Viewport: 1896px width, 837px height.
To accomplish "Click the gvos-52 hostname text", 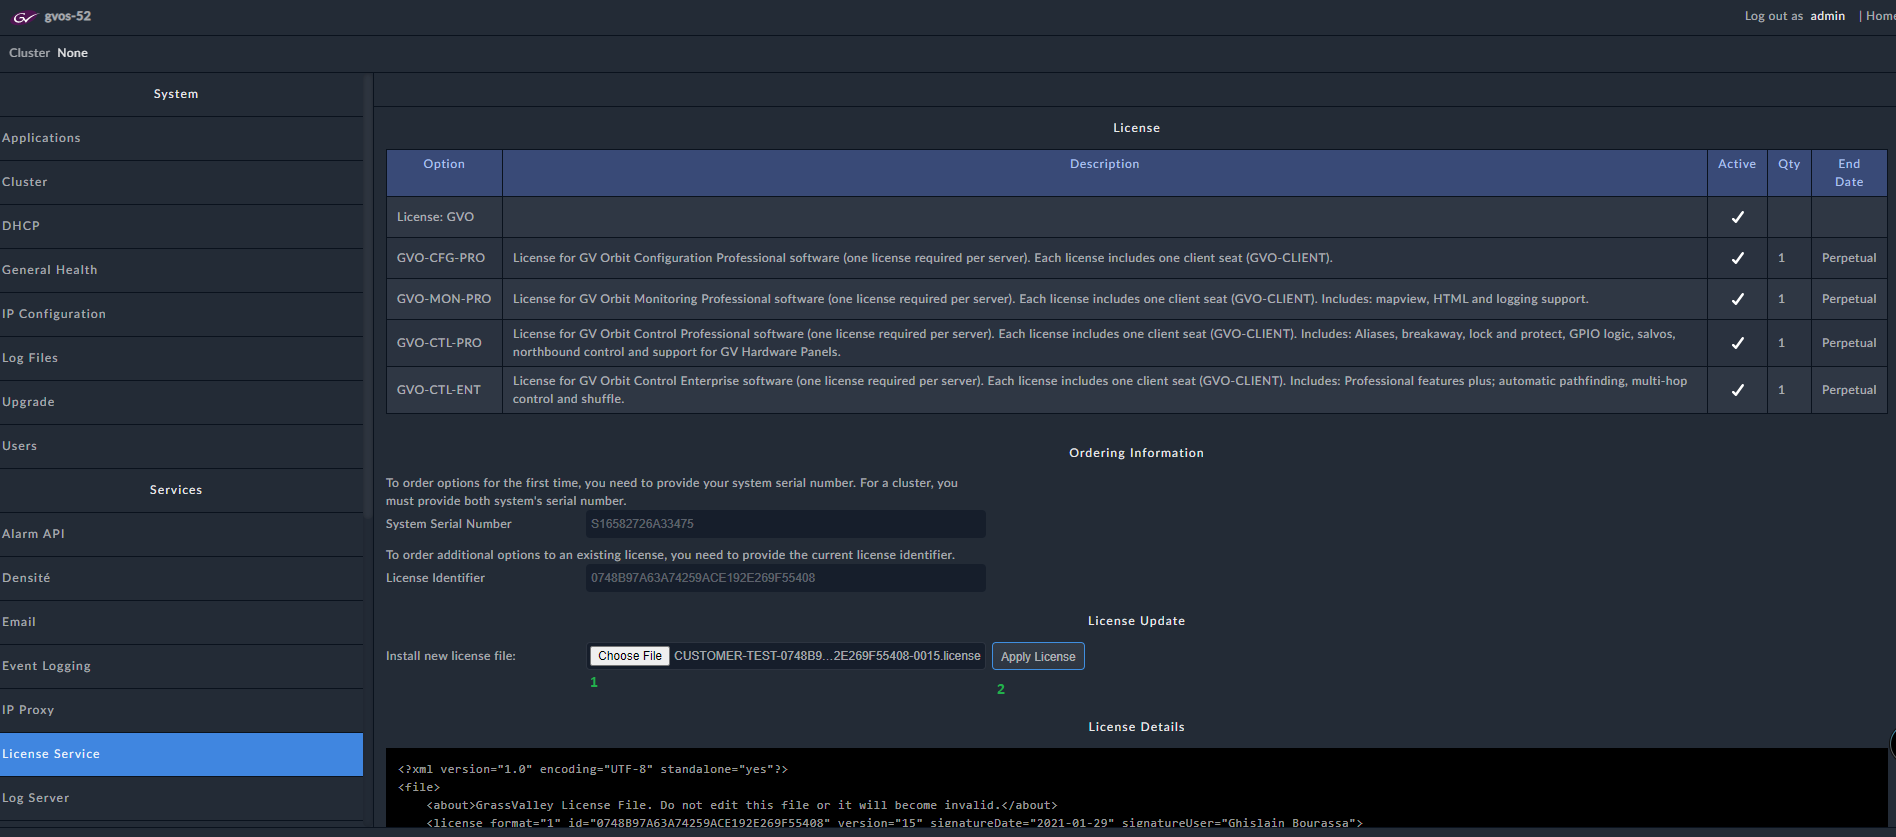I will click(68, 16).
